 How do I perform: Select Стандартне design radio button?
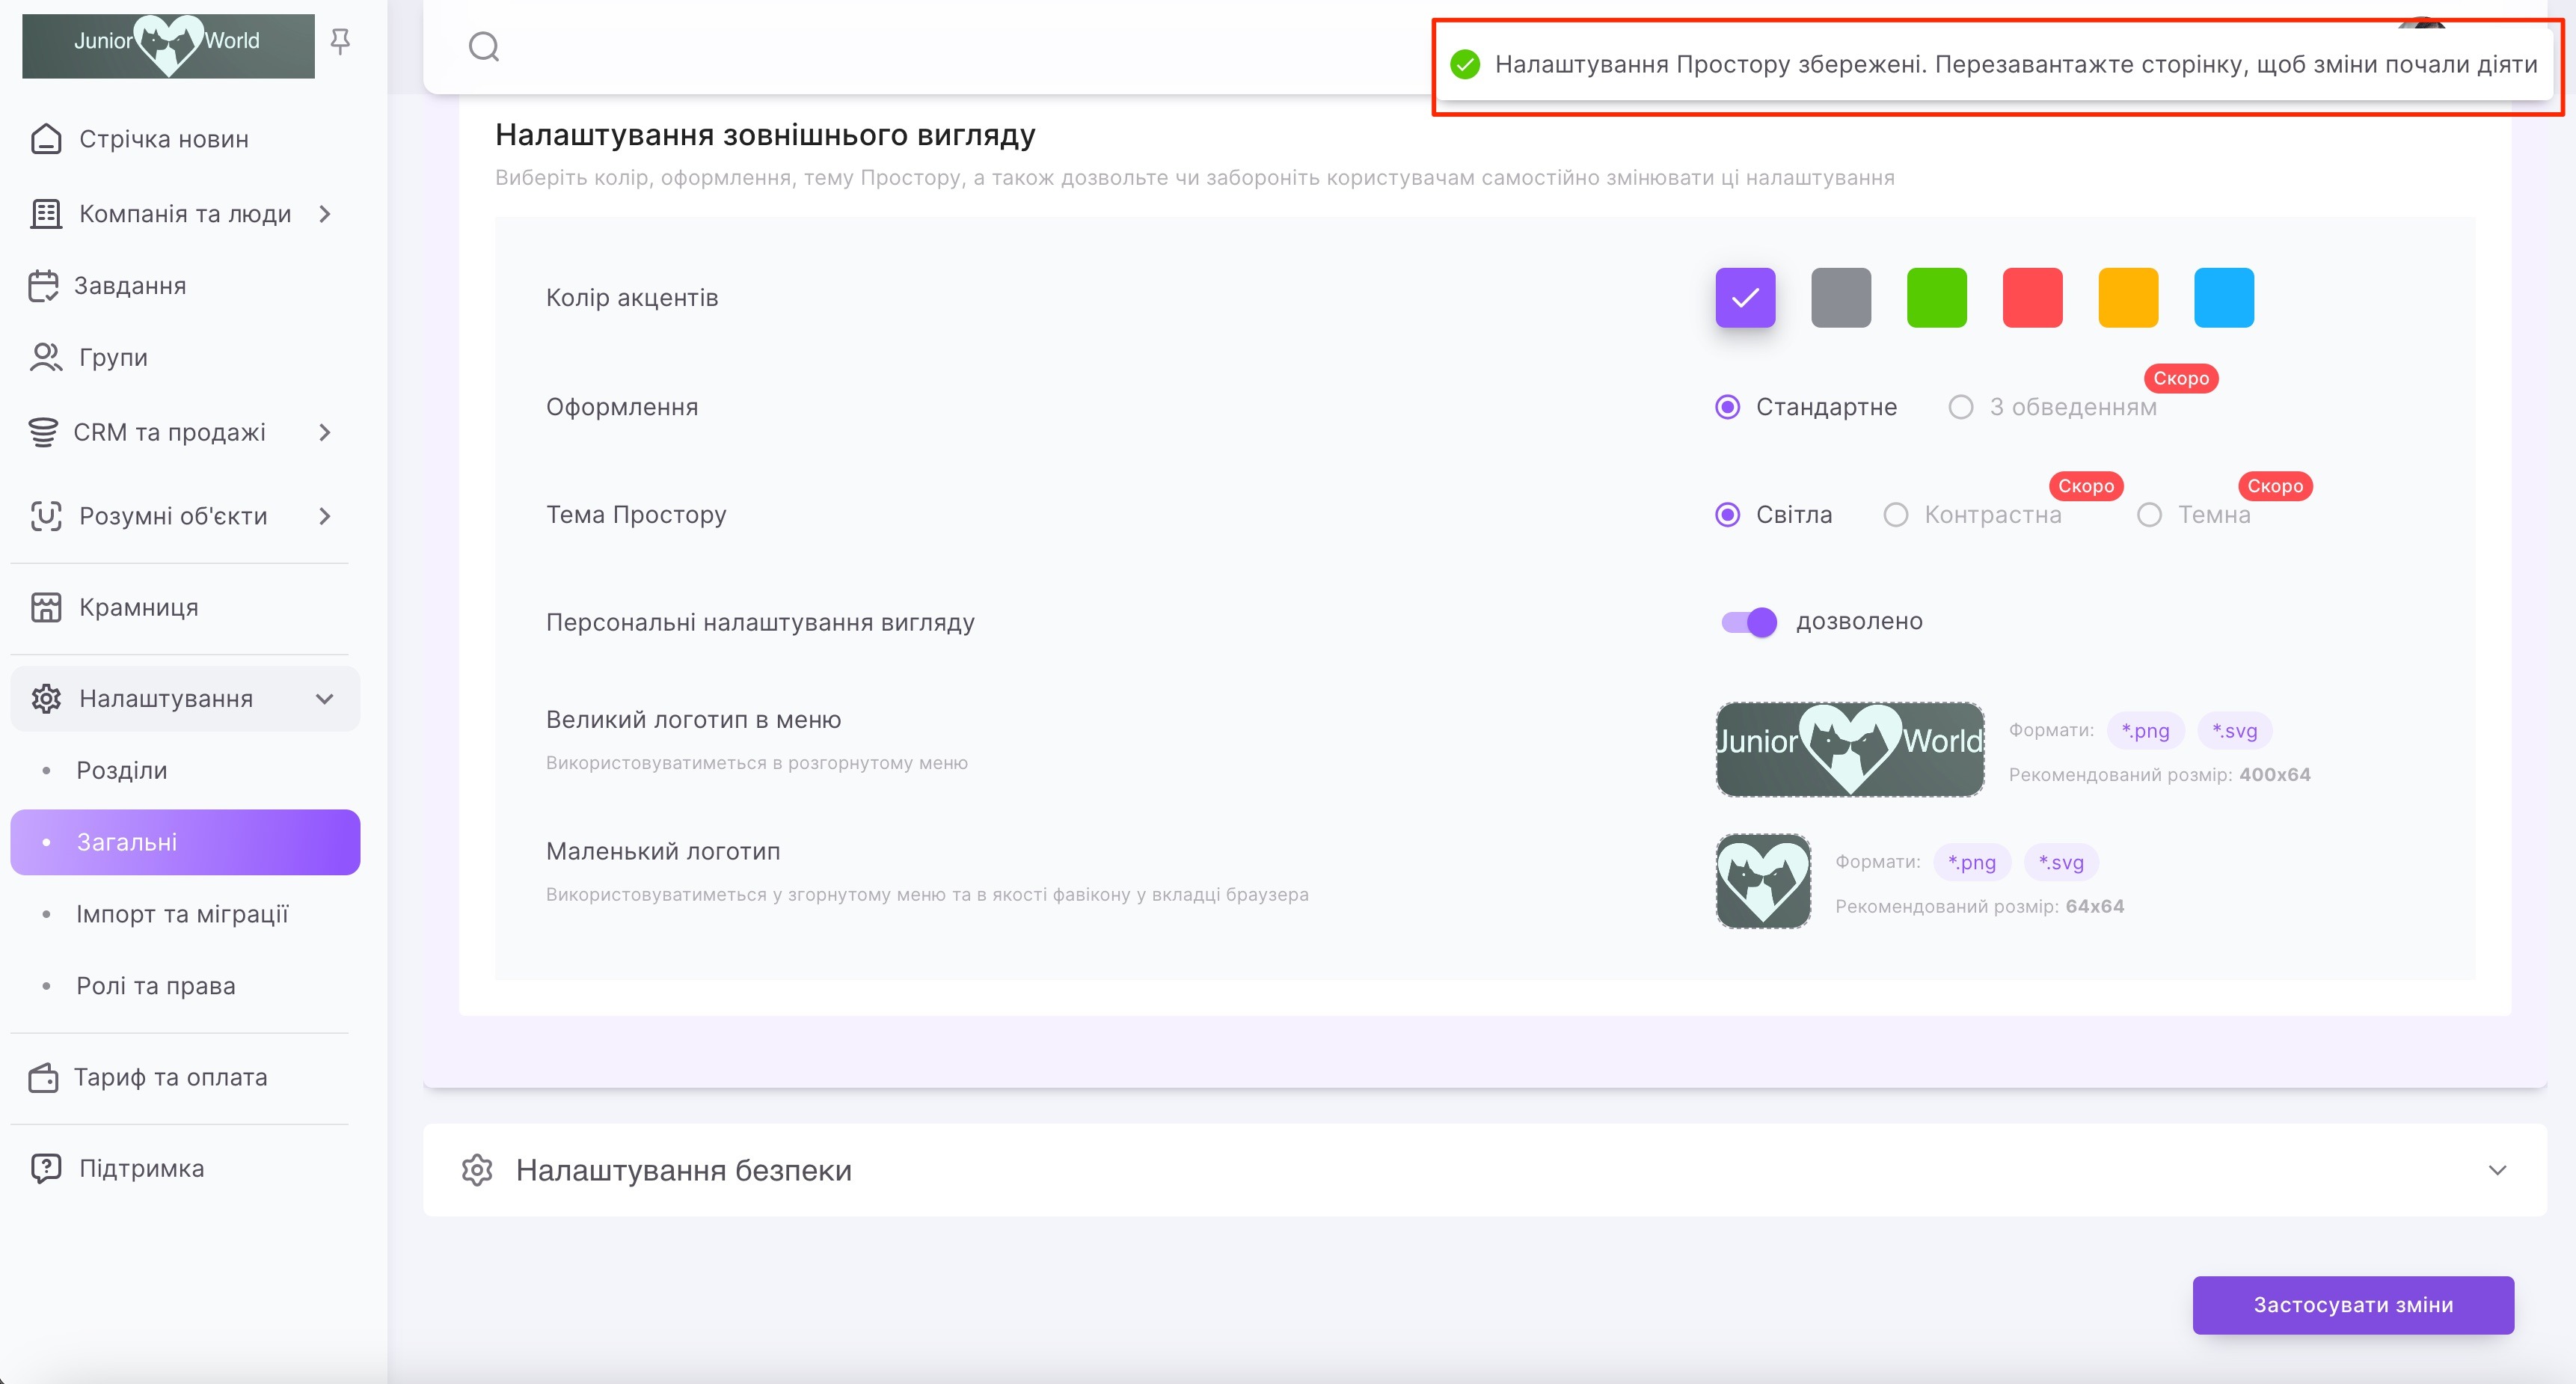(1727, 407)
